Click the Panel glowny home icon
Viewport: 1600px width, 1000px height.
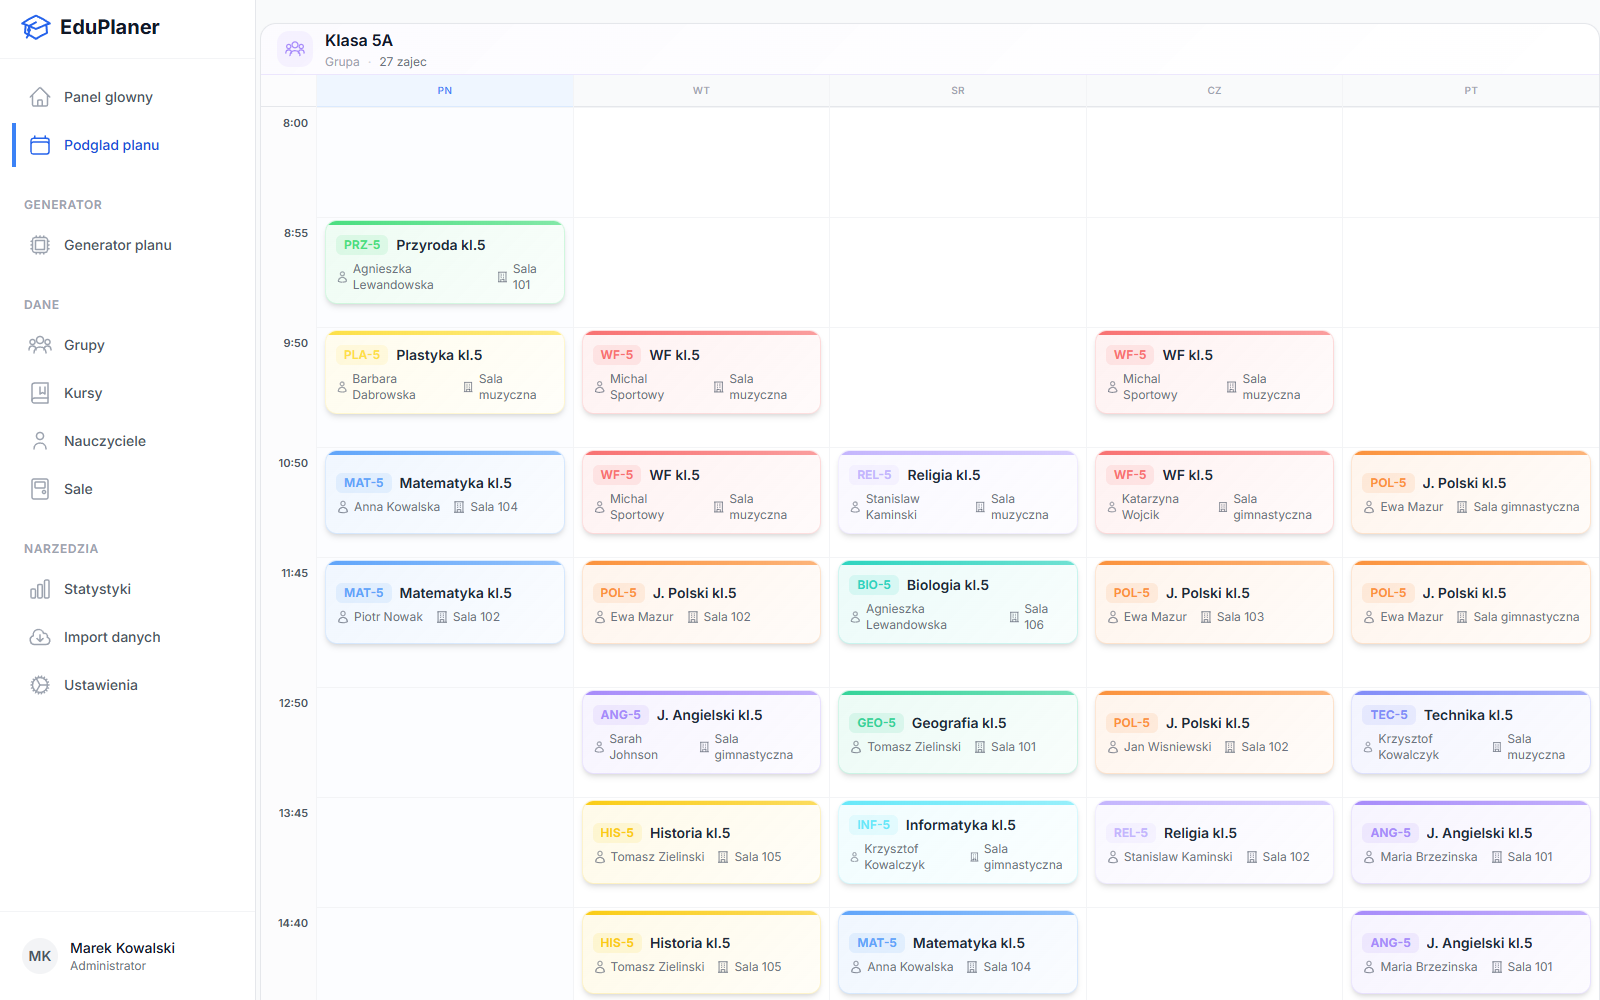(x=40, y=97)
